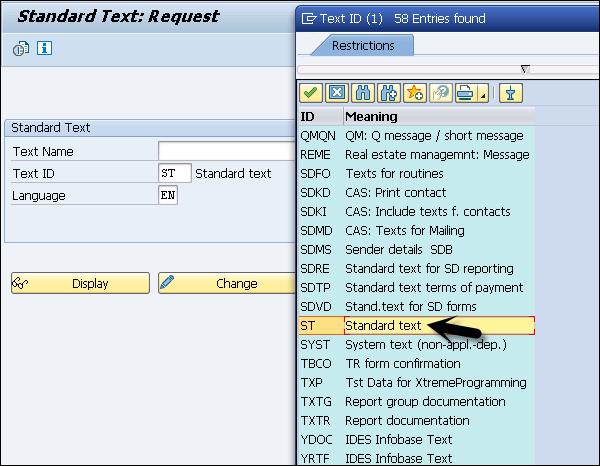Viewport: 600px width, 466px height.
Task: Click the Display button
Action: (80, 283)
